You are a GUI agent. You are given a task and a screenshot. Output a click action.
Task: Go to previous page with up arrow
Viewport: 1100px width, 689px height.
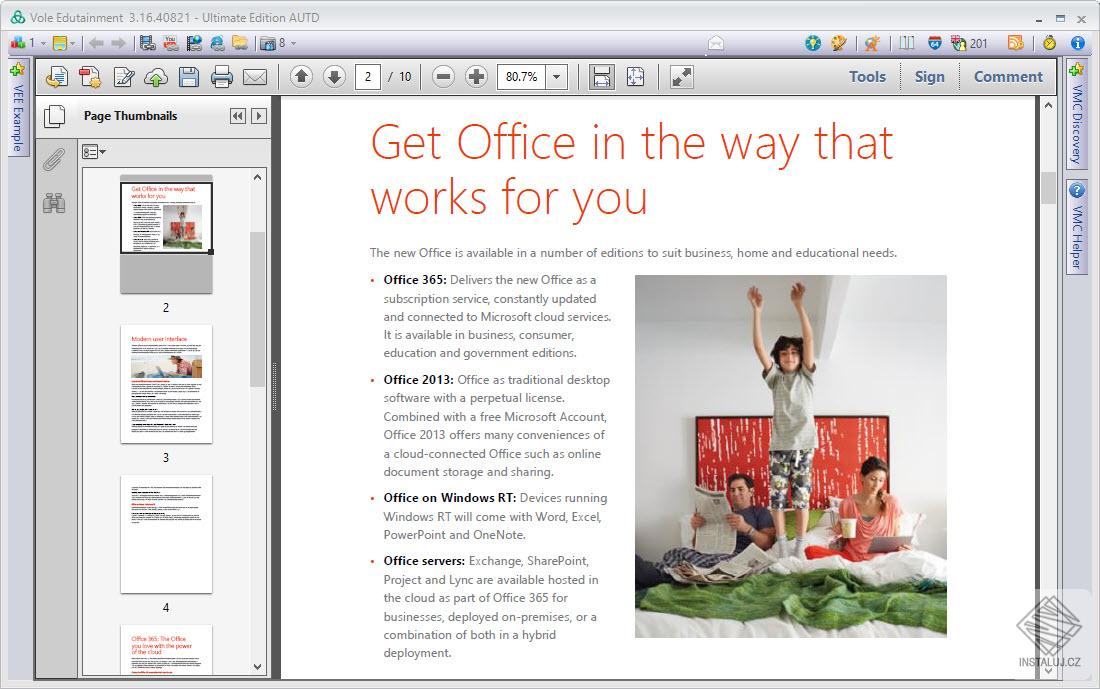302,76
